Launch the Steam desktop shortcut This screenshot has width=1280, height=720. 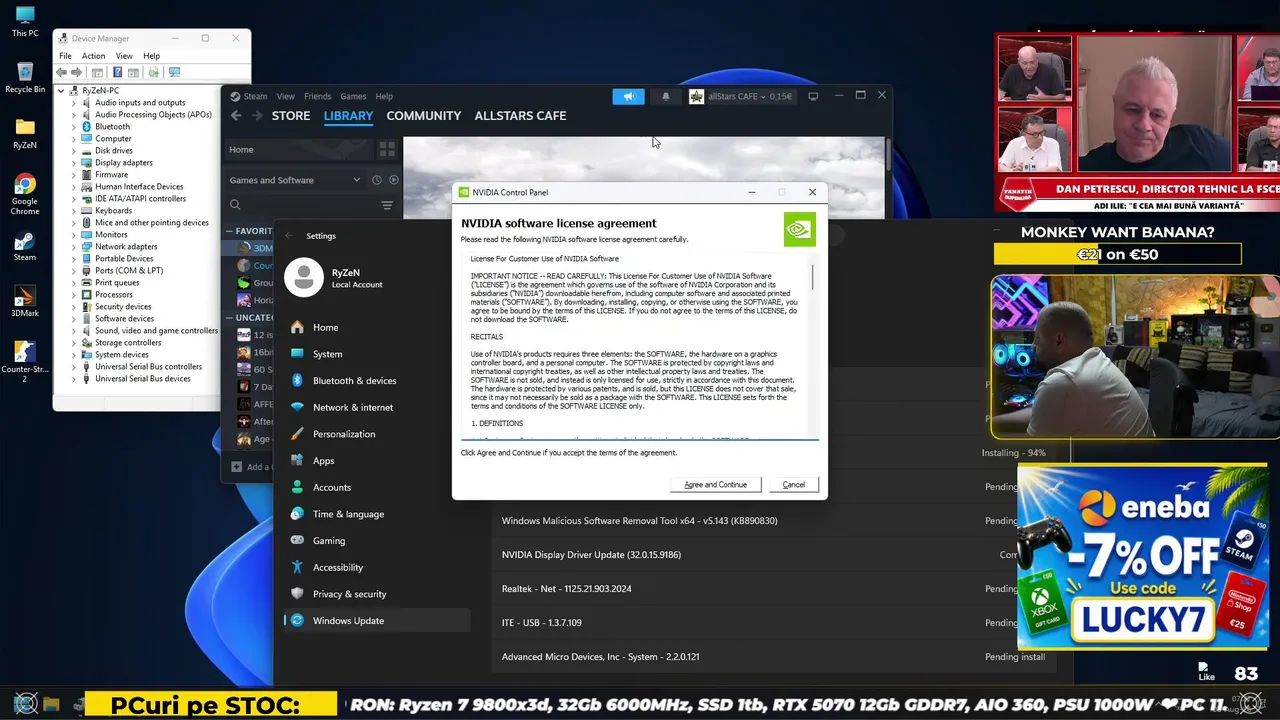click(25, 245)
